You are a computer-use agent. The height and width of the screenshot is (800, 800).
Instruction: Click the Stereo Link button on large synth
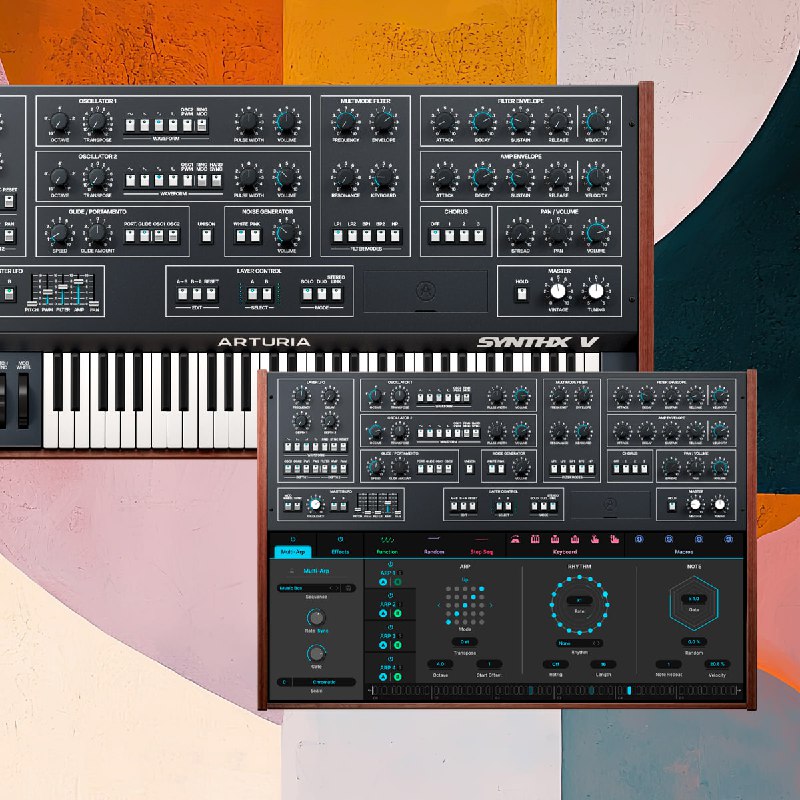(336, 294)
